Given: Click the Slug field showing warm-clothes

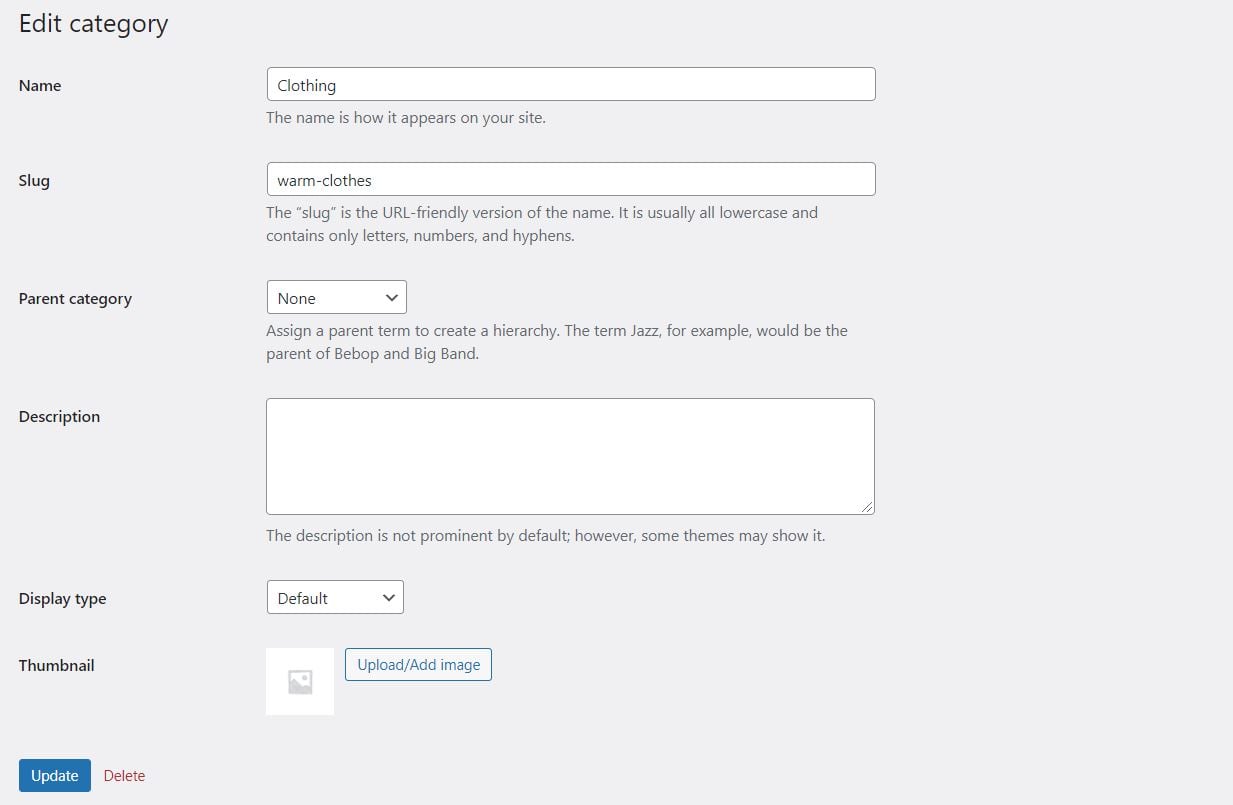Looking at the screenshot, I should click(x=571, y=180).
